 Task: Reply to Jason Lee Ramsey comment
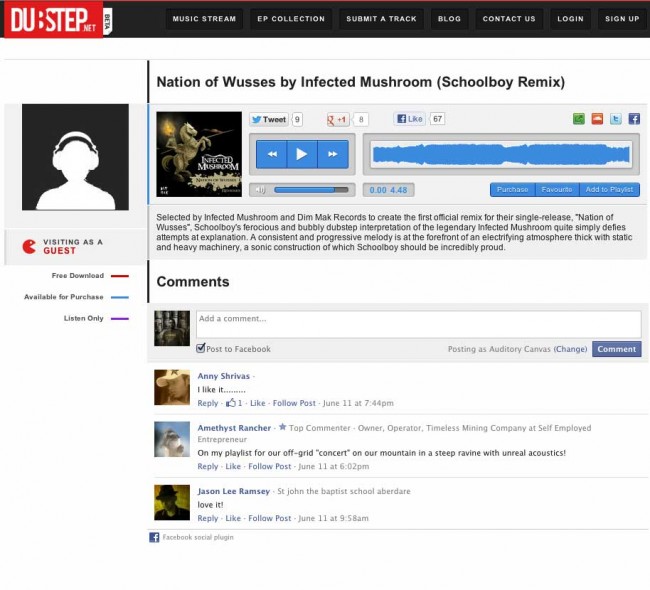[208, 518]
